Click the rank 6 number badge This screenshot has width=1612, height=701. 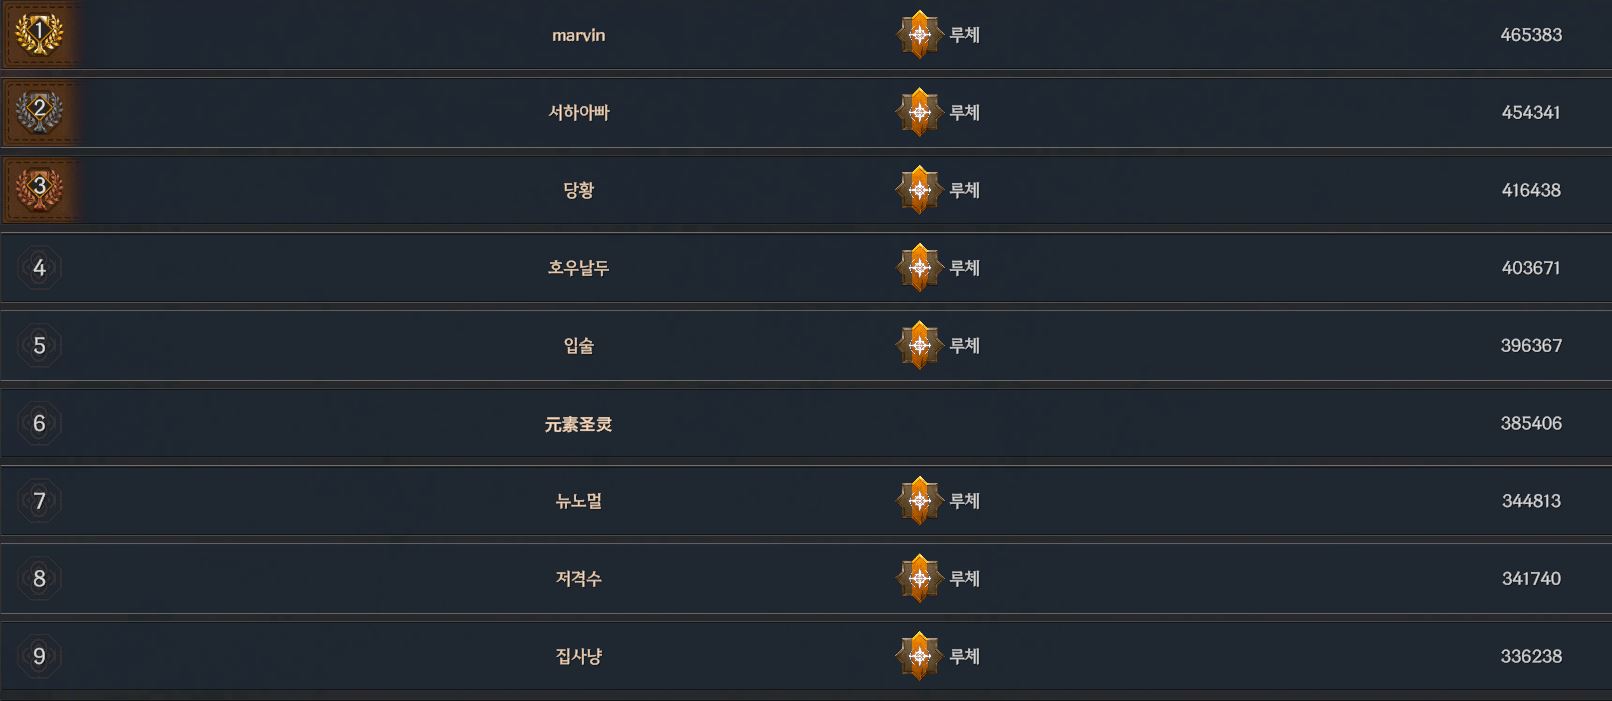coord(39,423)
